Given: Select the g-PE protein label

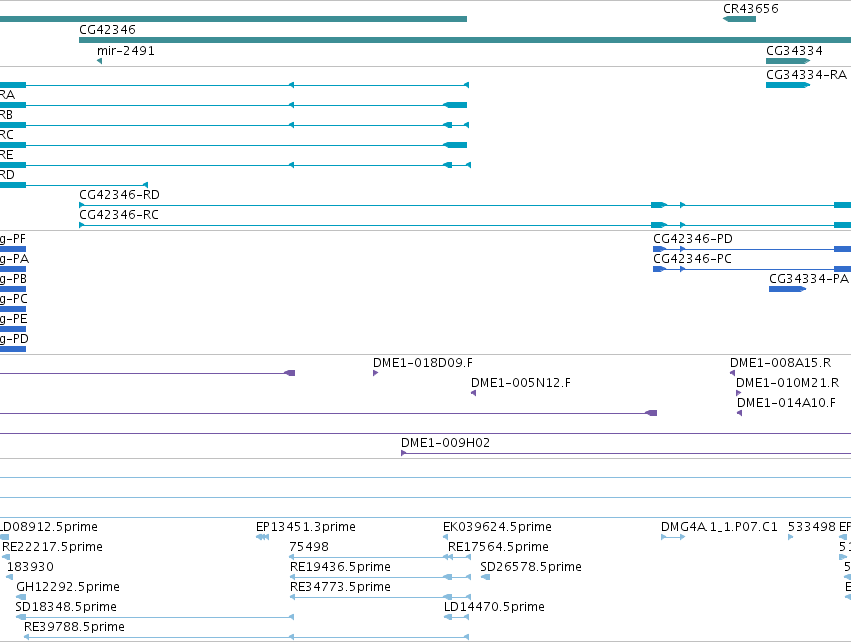Looking at the screenshot, I should pyautogui.click(x=14, y=319).
